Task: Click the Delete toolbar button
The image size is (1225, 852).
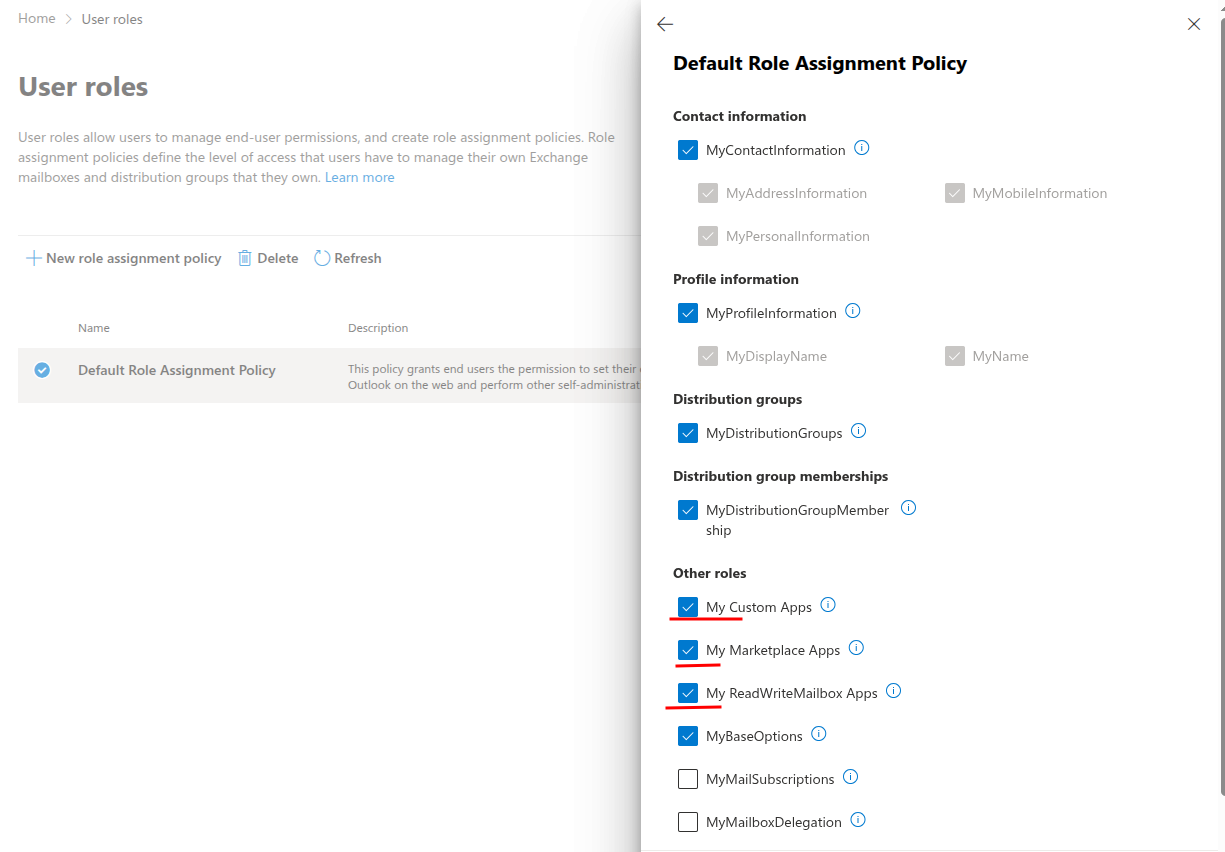Action: (x=268, y=258)
